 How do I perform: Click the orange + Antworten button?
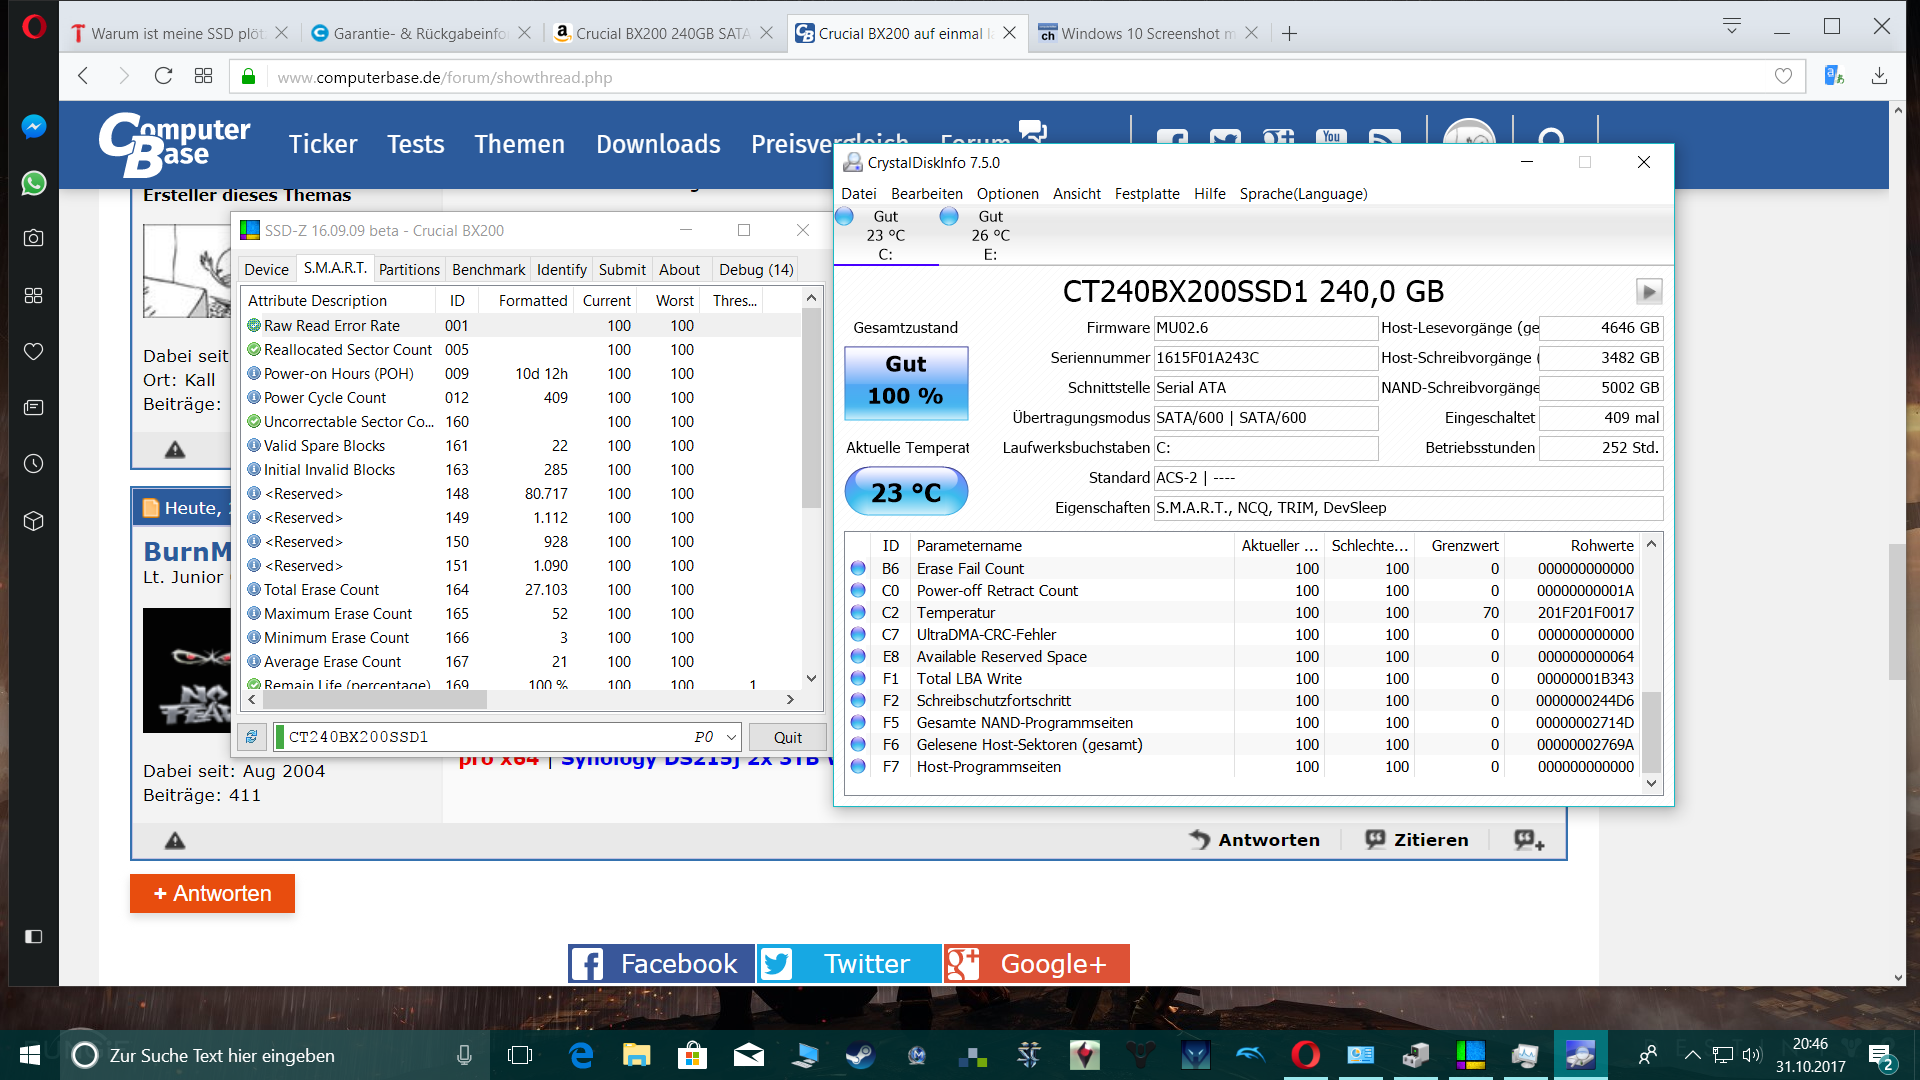(212, 893)
